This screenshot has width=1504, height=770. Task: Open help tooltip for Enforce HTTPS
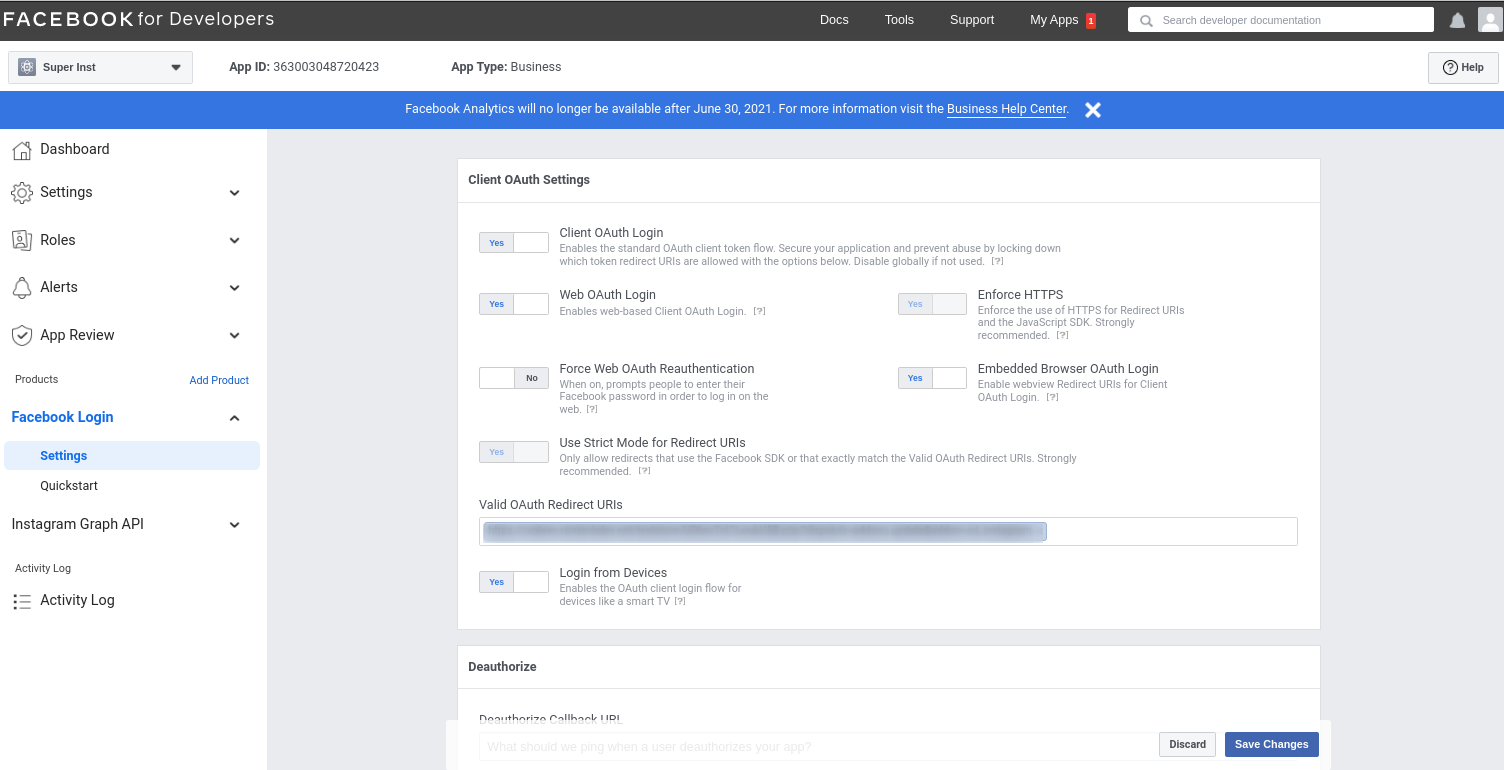point(1062,336)
